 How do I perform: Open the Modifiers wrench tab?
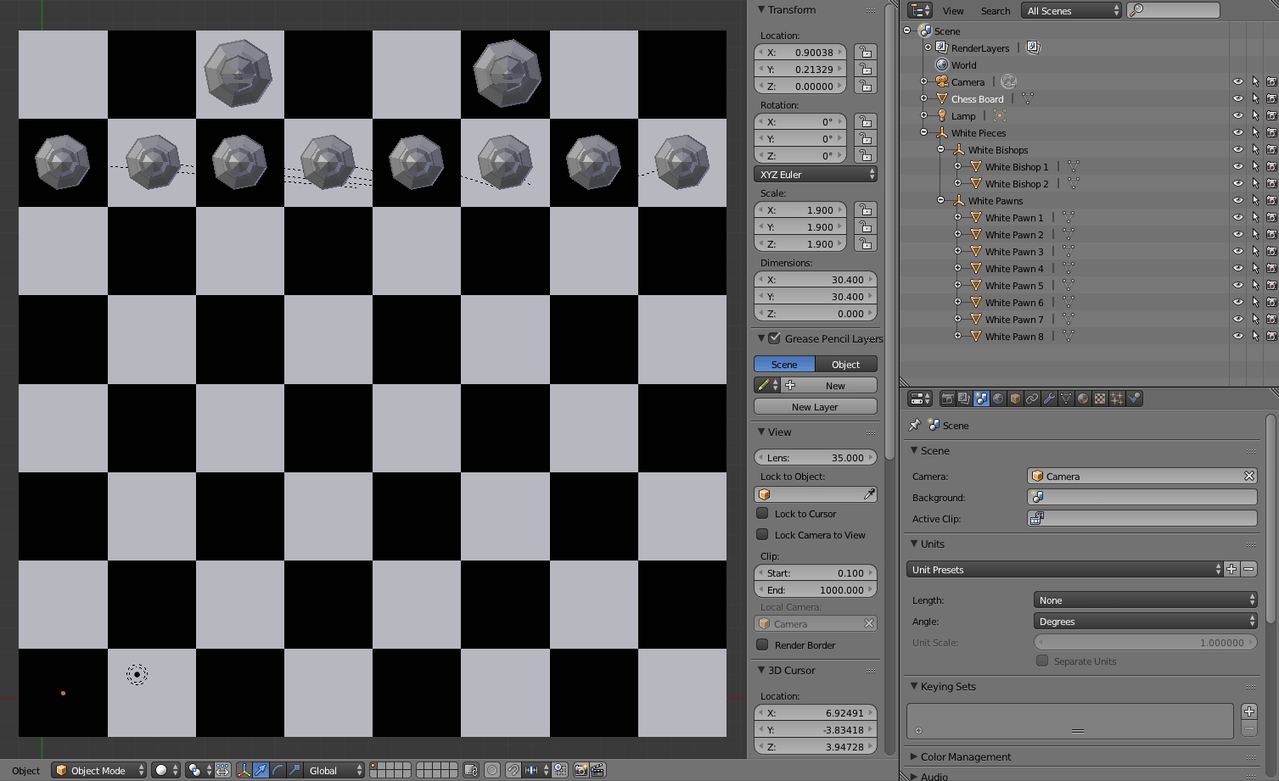[x=1049, y=399]
